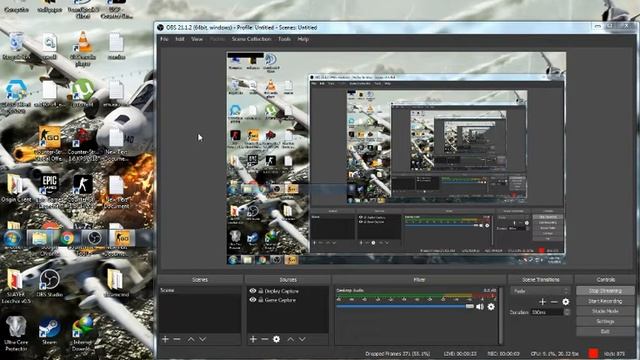The height and width of the screenshot is (360, 640).
Task: Hide Display Capture using eye icon
Action: (x=253, y=291)
